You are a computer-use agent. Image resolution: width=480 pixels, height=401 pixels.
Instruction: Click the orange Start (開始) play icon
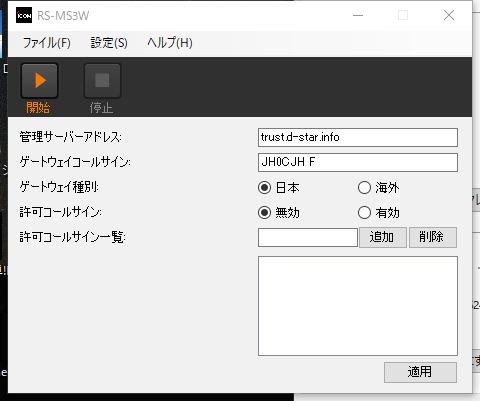coord(40,81)
